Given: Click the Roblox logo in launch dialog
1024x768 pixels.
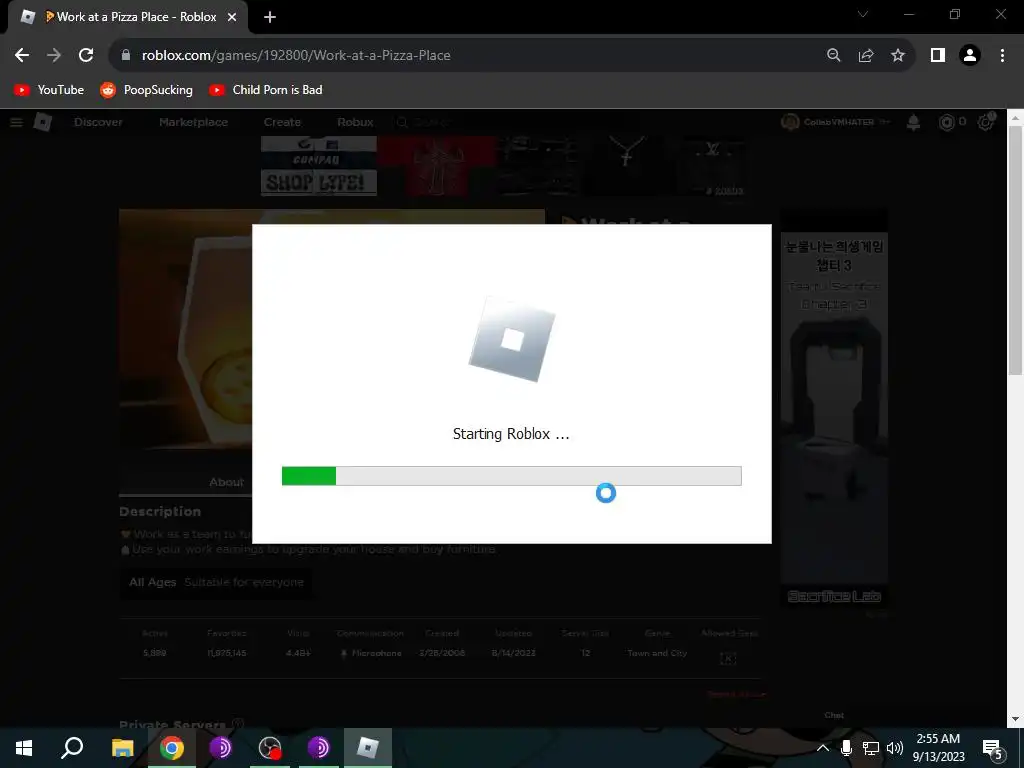Looking at the screenshot, I should click(x=512, y=339).
